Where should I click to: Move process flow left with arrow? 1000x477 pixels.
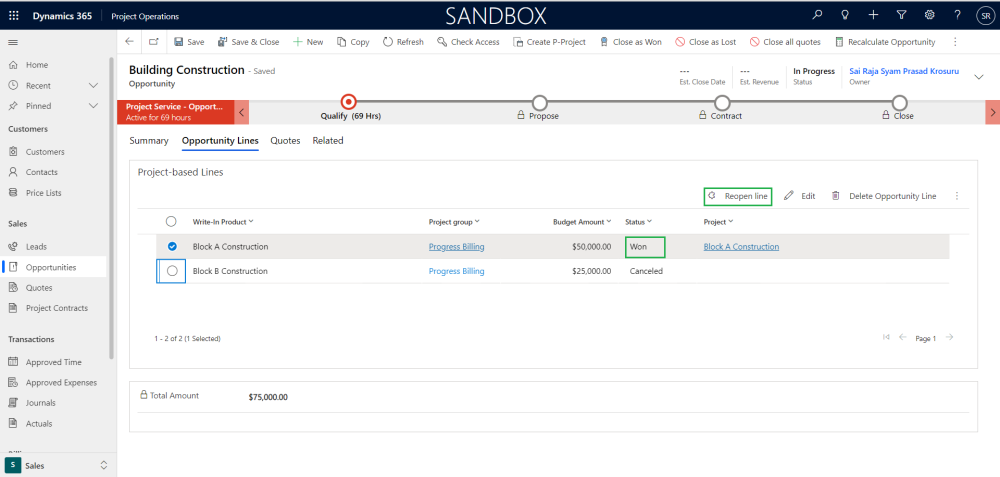(x=242, y=112)
